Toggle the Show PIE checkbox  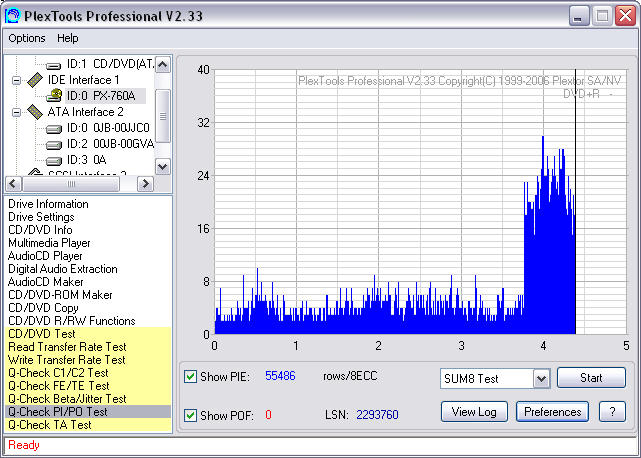[191, 376]
